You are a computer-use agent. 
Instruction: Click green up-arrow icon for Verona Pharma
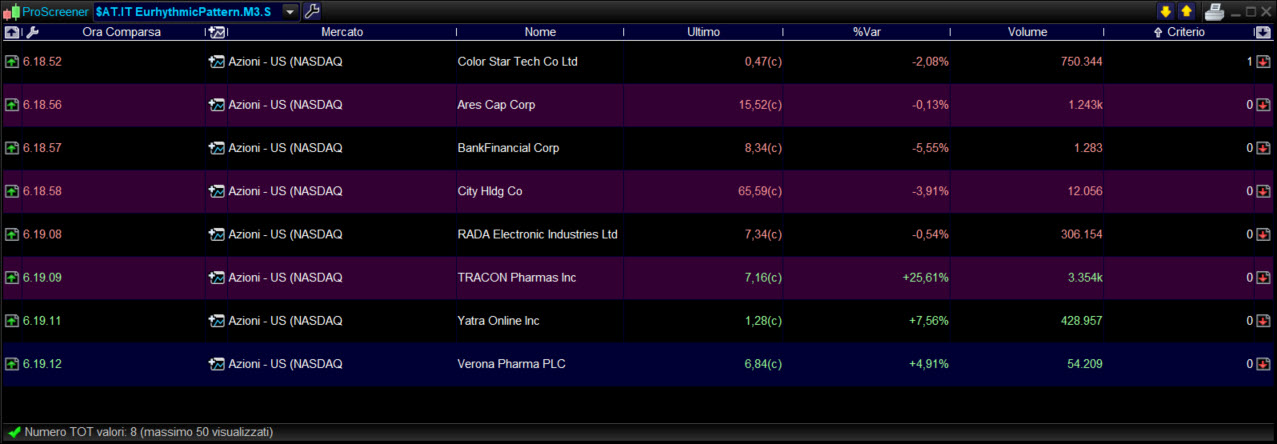(11, 364)
